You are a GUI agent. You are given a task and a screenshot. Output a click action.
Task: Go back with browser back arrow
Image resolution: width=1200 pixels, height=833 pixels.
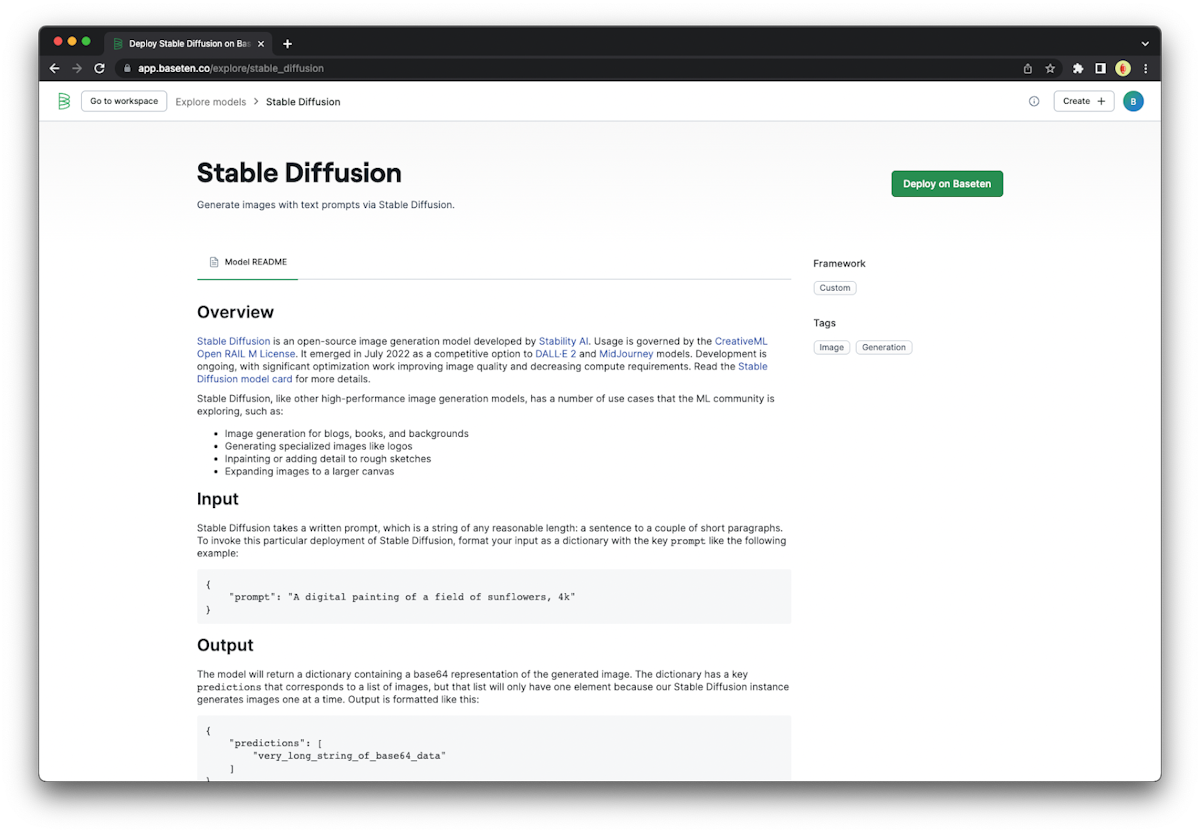(x=55, y=69)
